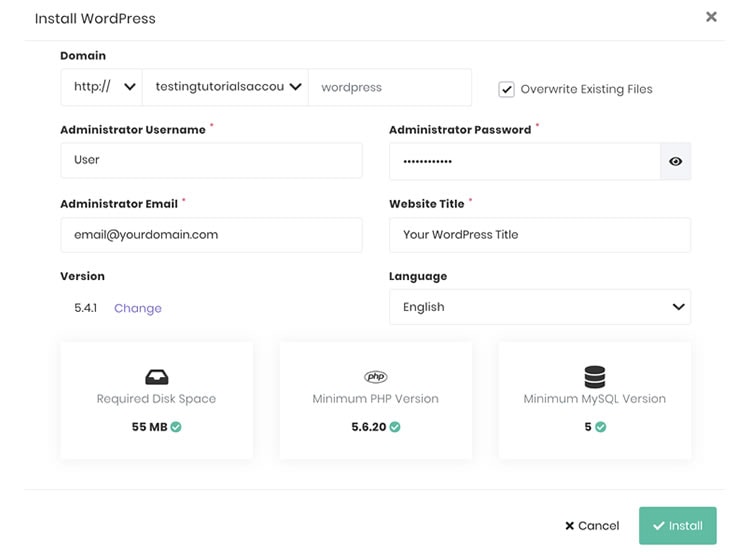Click the Domain label
Viewport: 750px width, 560px height.
tap(83, 55)
